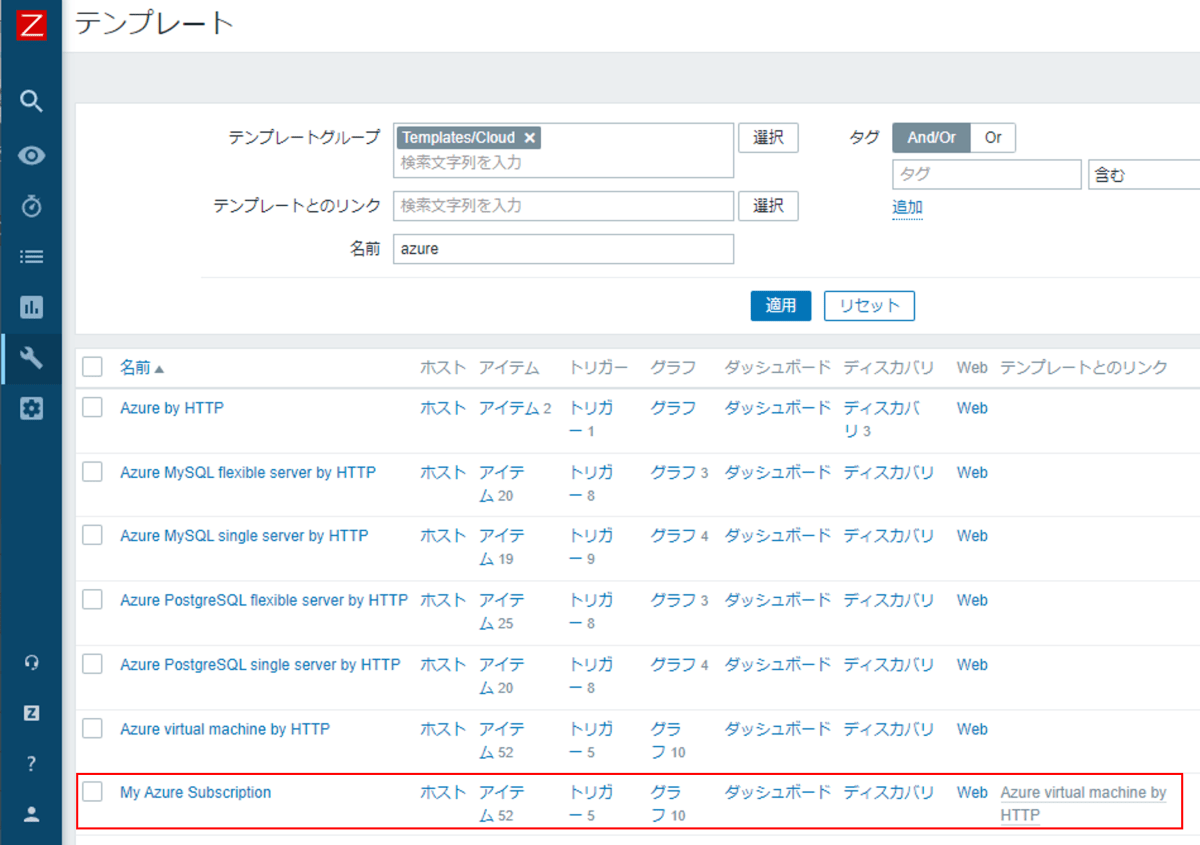Viewport: 1200px width, 845px height.
Task: Open the Configuration wrench icon in sidebar
Action: click(x=31, y=358)
